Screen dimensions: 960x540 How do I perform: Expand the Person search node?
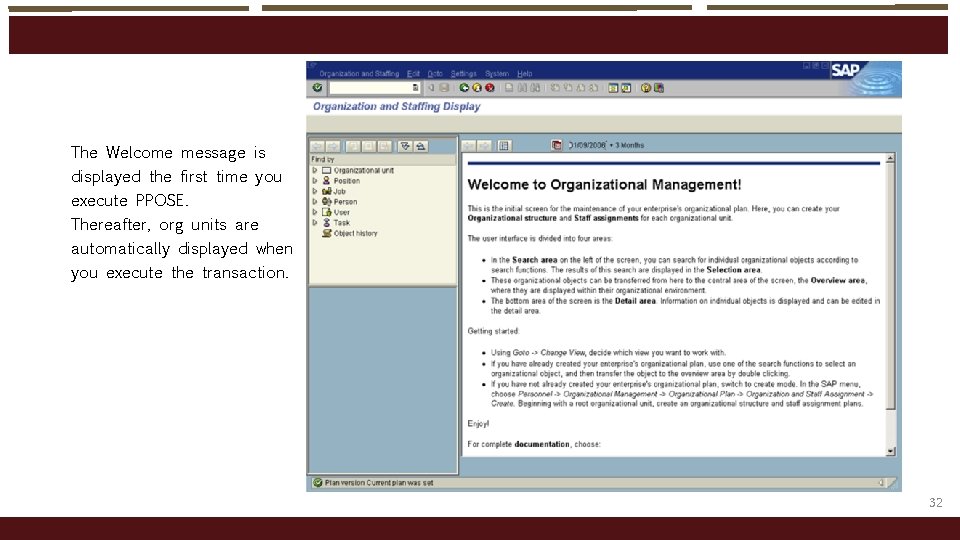[315, 201]
